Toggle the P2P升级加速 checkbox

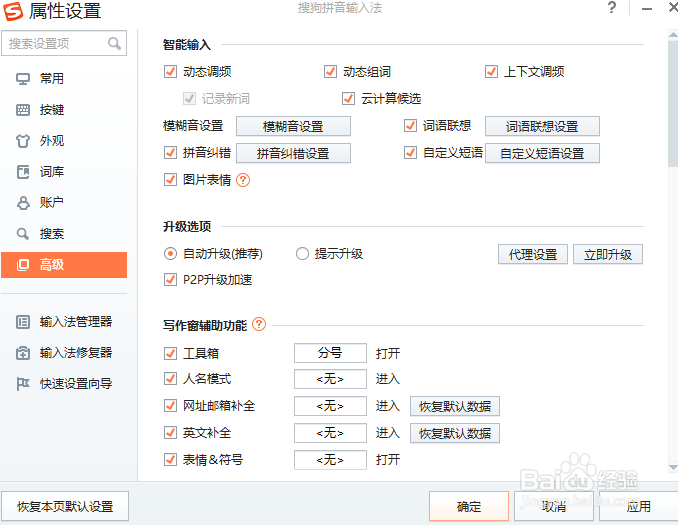coord(170,280)
